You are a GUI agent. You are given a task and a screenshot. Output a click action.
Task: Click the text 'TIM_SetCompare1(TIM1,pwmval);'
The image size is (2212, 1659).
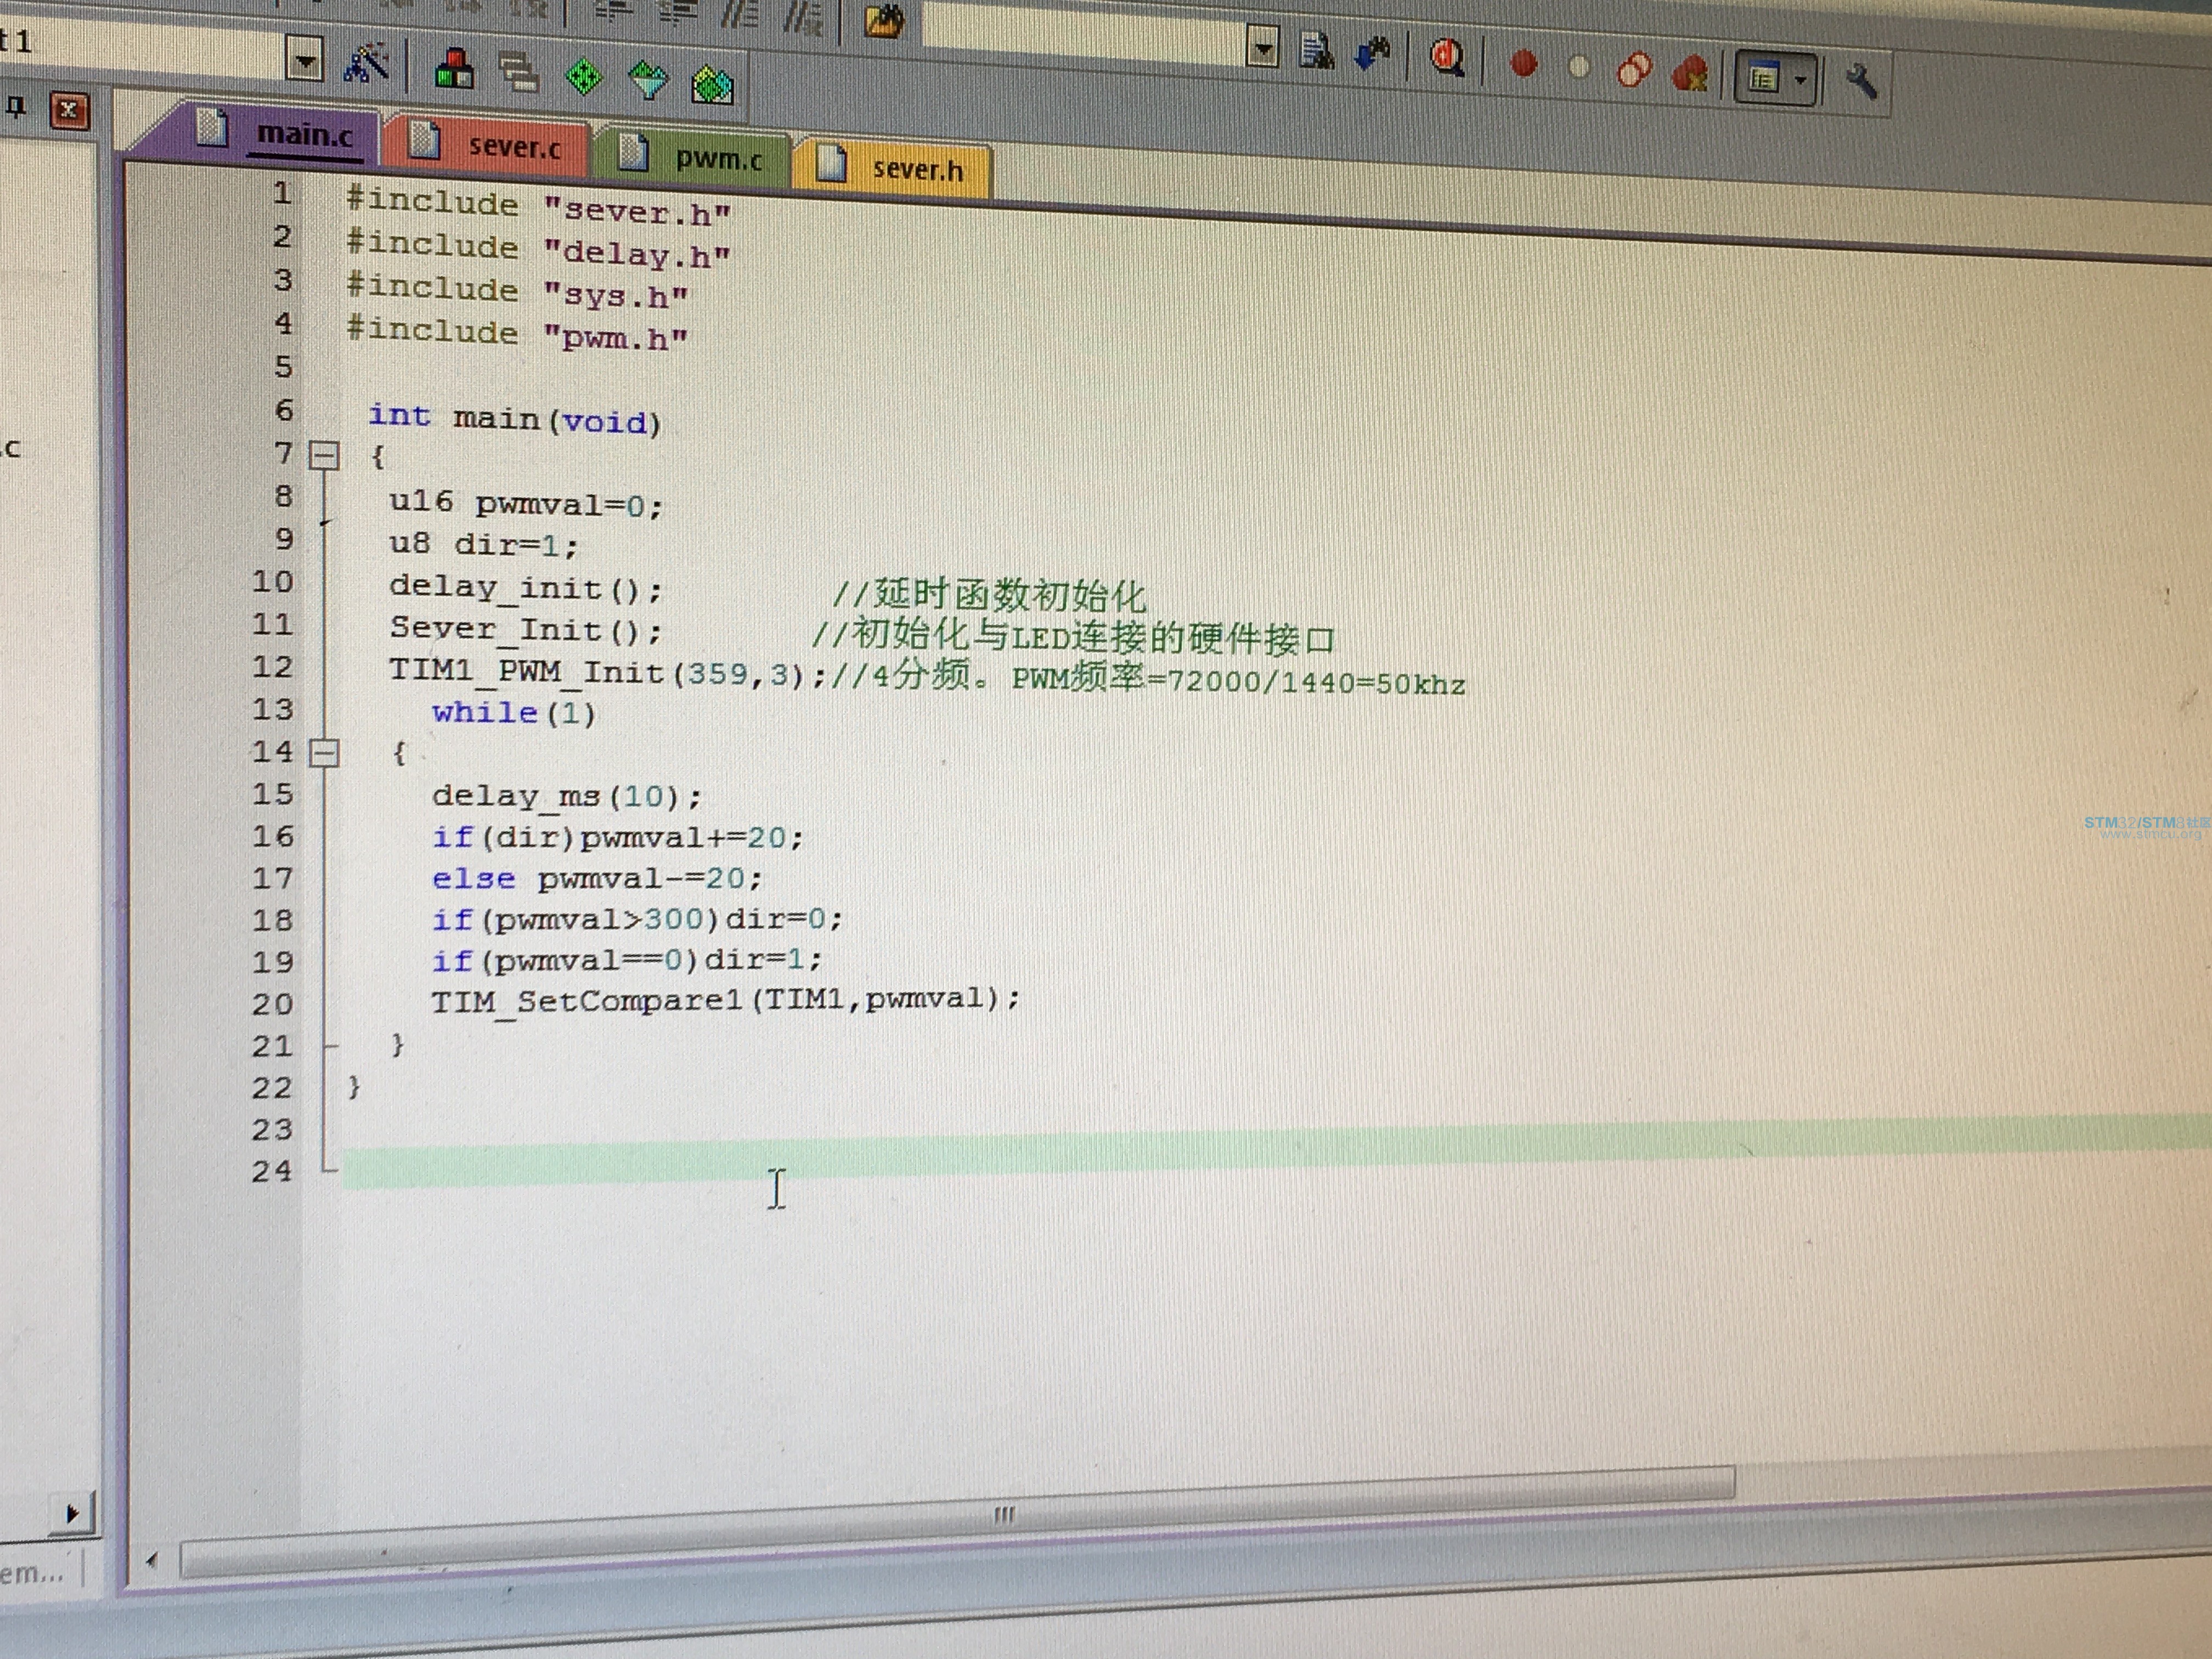coord(726,1001)
